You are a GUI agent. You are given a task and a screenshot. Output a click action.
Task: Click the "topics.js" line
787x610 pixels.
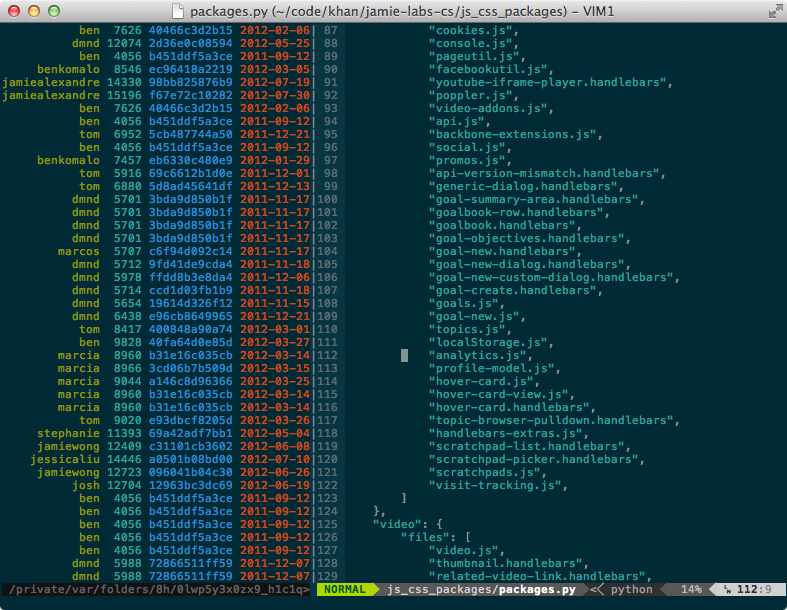point(470,330)
